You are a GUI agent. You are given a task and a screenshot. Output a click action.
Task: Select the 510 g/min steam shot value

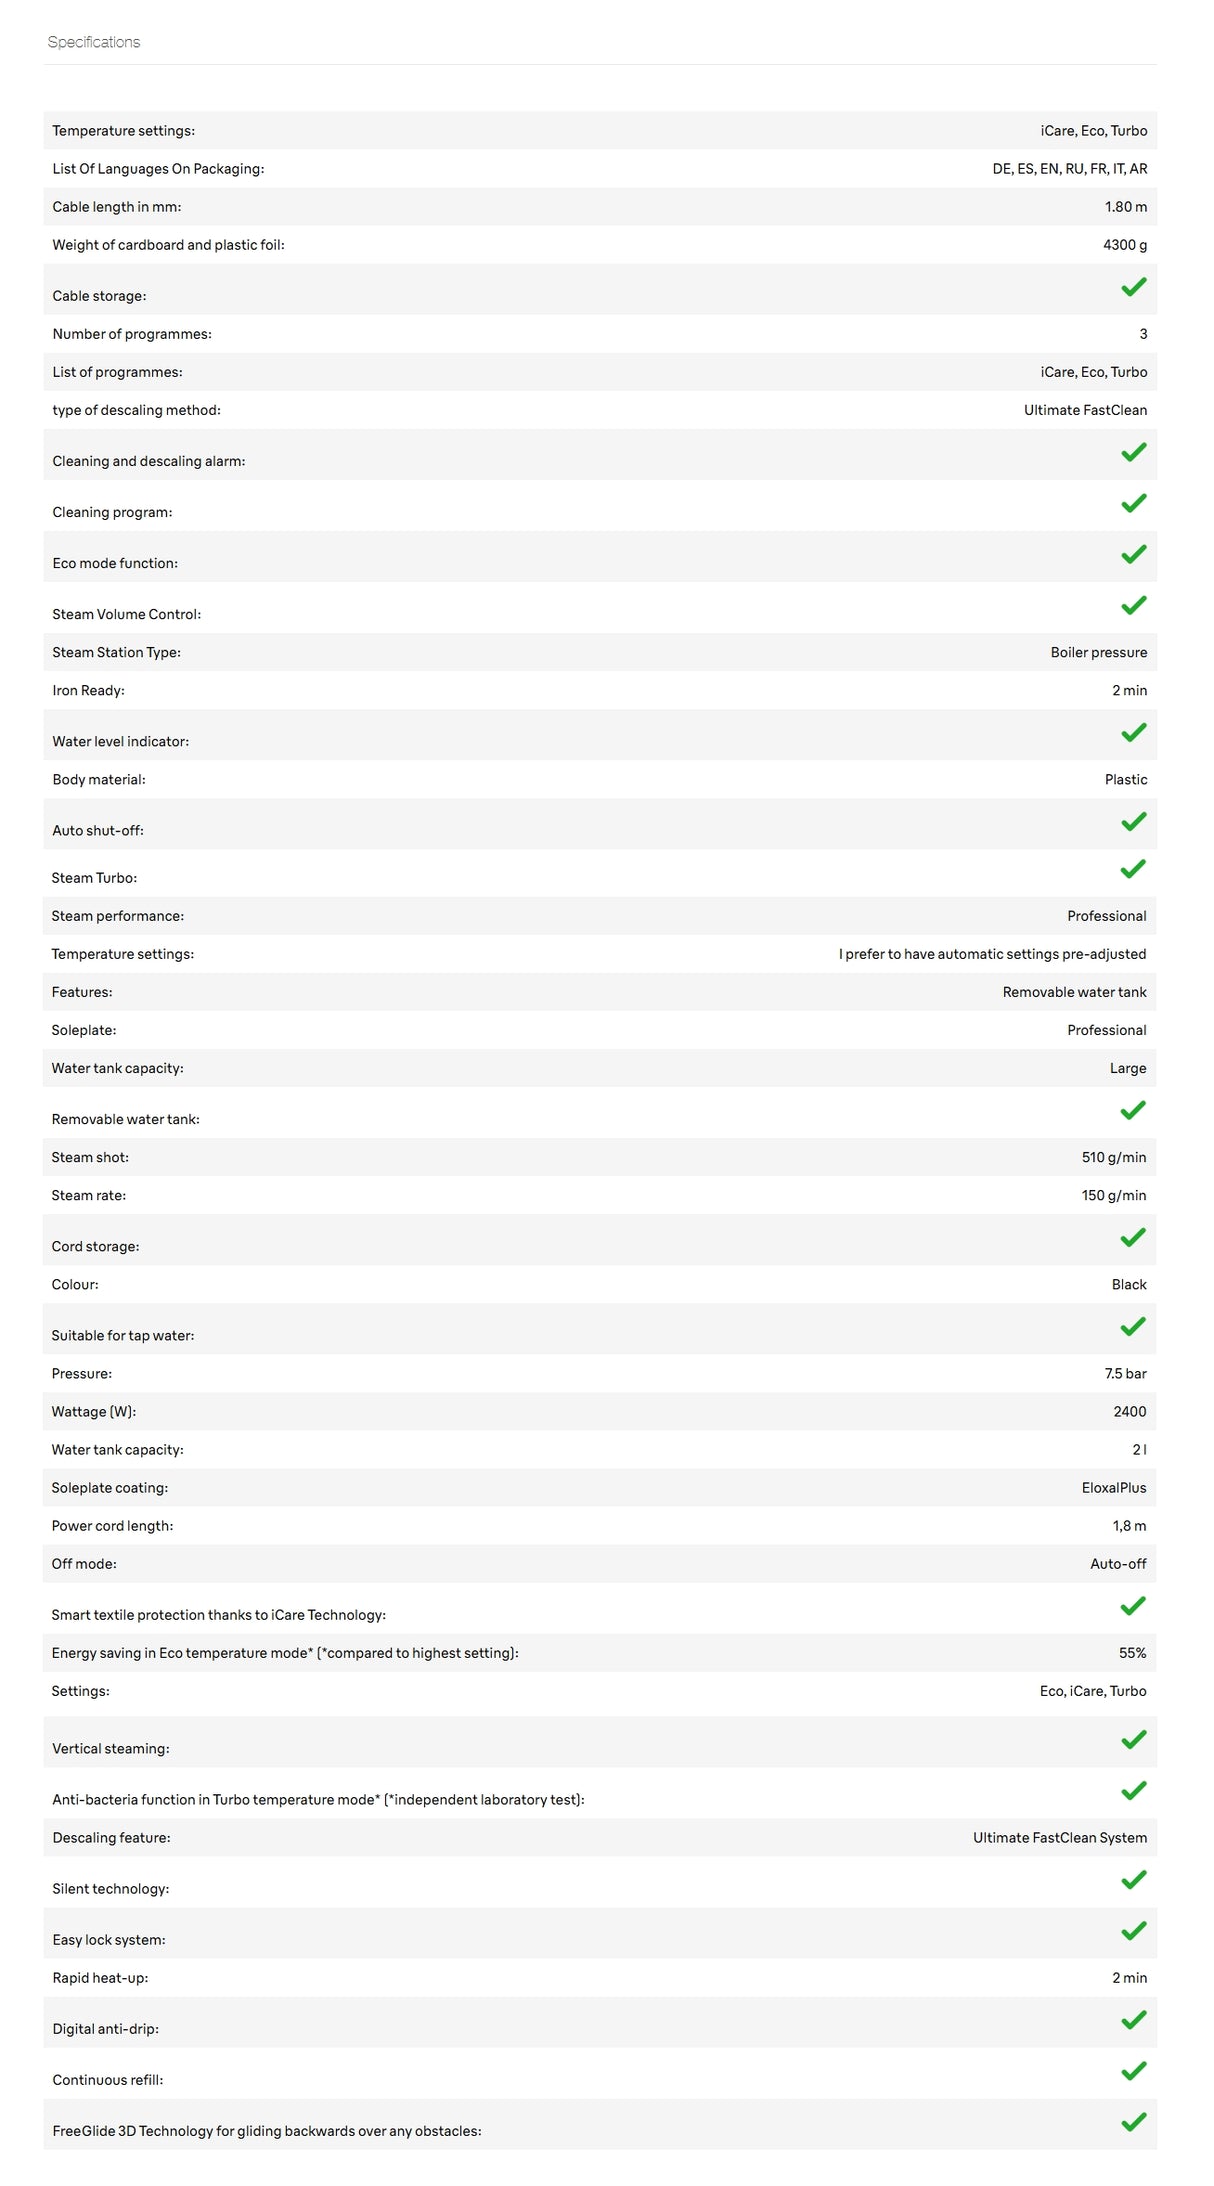pos(1113,1157)
